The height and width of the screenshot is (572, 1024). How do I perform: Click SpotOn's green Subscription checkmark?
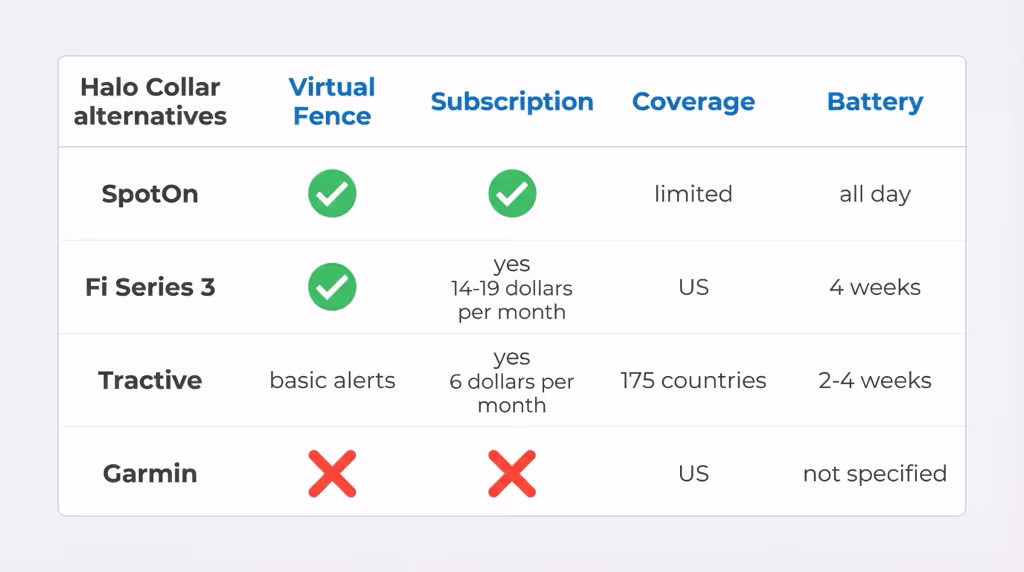[512, 194]
